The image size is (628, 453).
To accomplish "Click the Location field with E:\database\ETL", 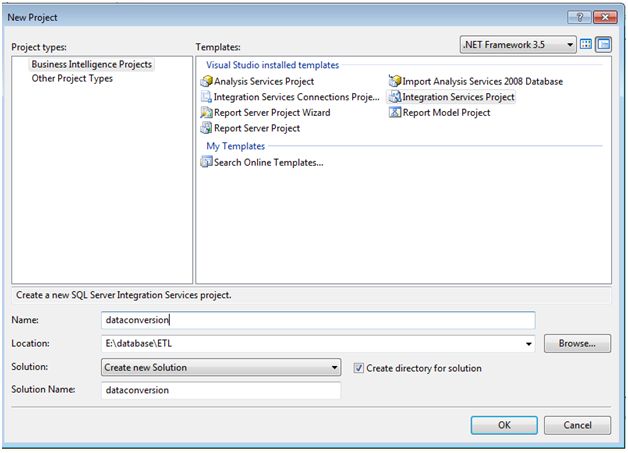I will pyautogui.click(x=318, y=344).
